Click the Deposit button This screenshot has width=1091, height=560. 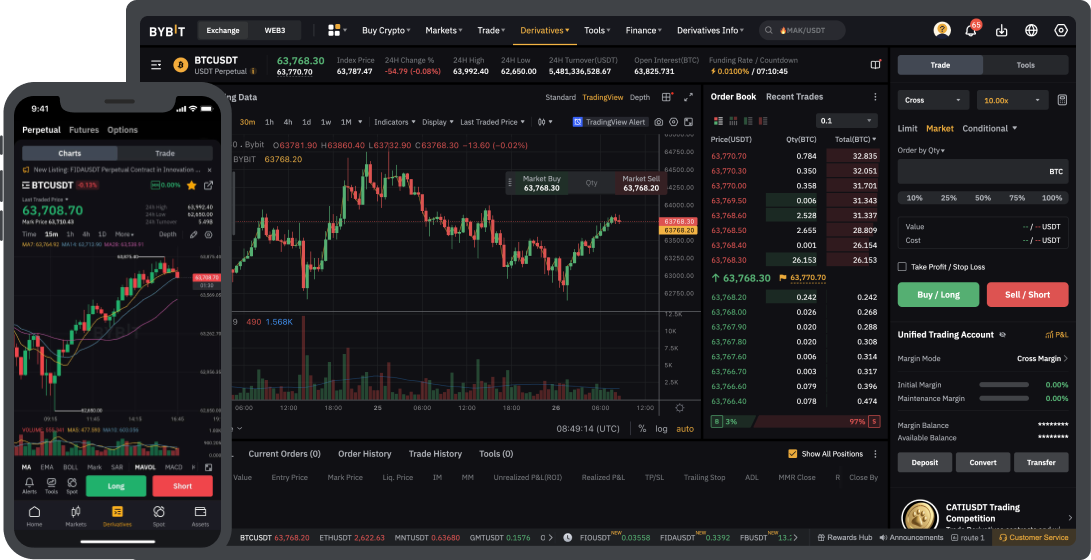pyautogui.click(x=925, y=462)
